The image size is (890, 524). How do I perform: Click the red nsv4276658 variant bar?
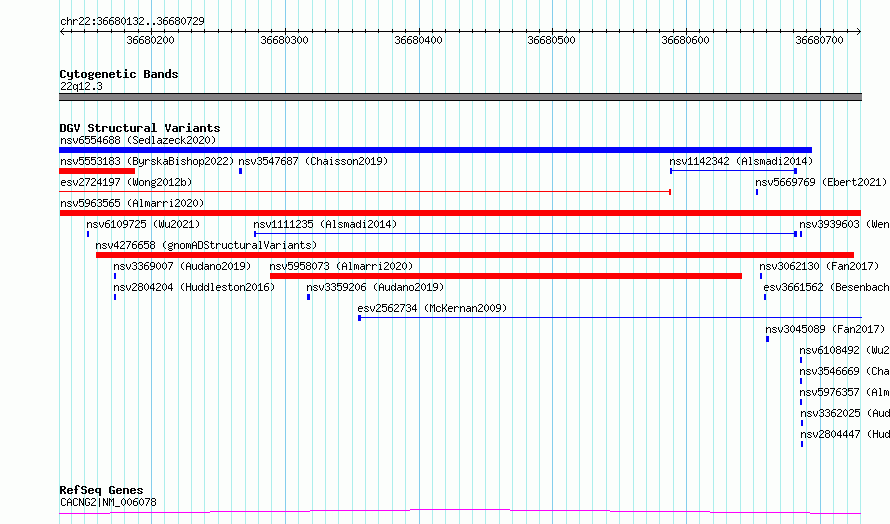[x=475, y=255]
